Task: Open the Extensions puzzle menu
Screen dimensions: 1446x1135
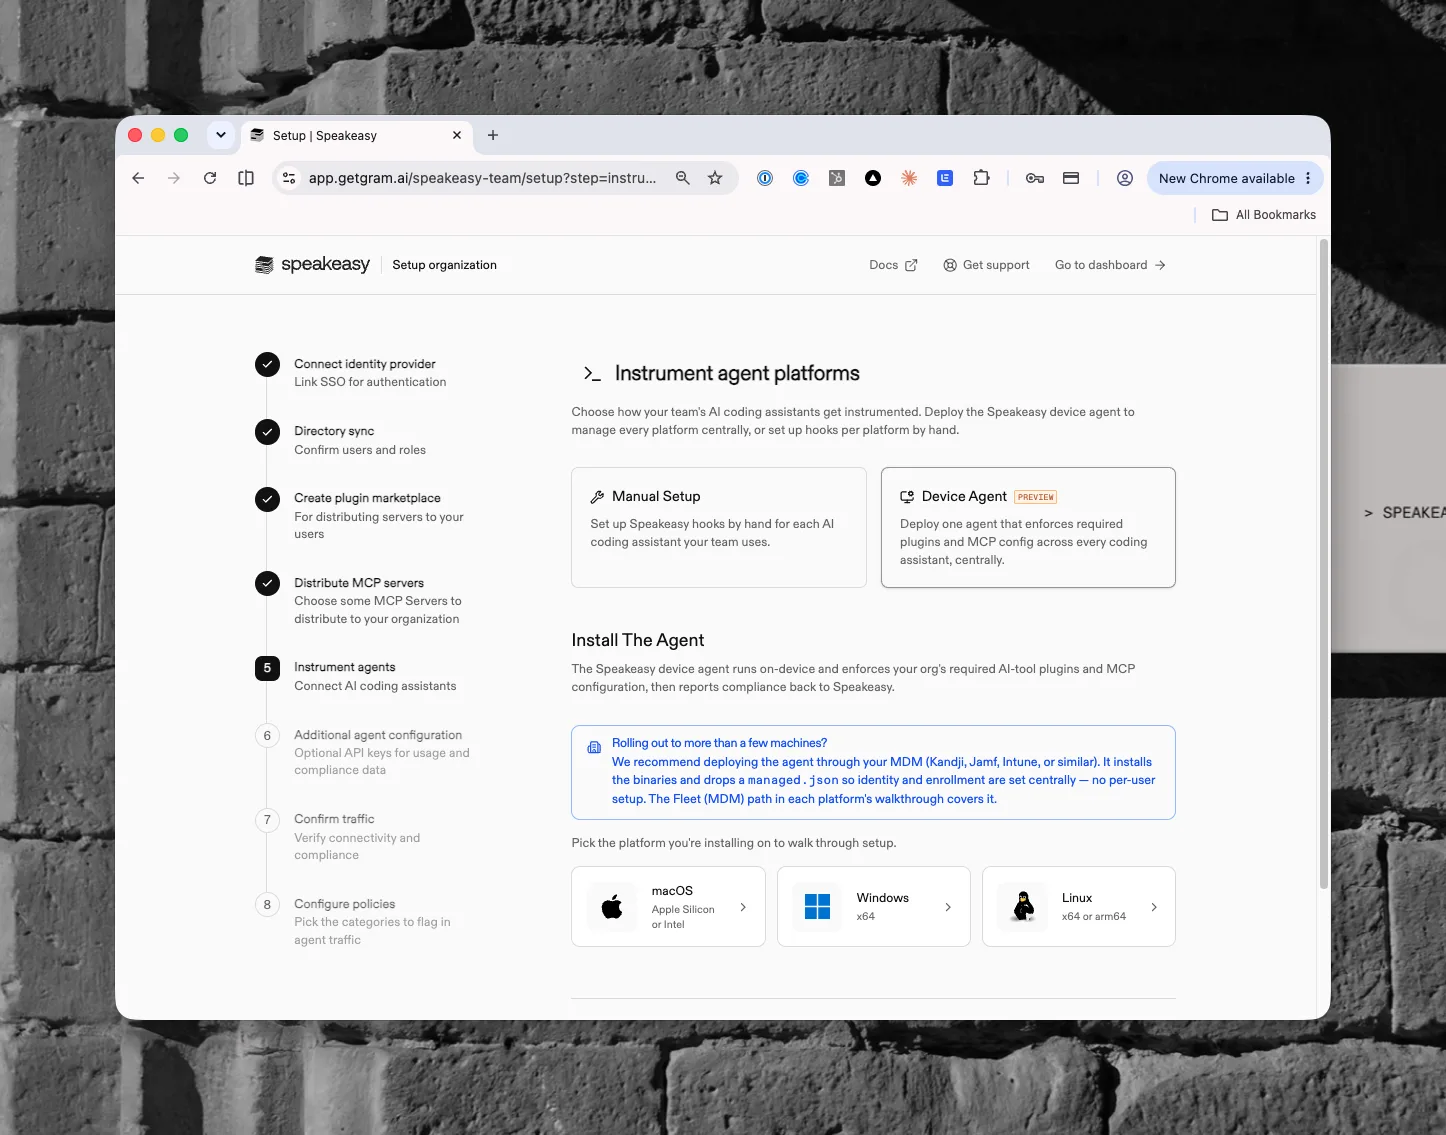Action: [981, 178]
